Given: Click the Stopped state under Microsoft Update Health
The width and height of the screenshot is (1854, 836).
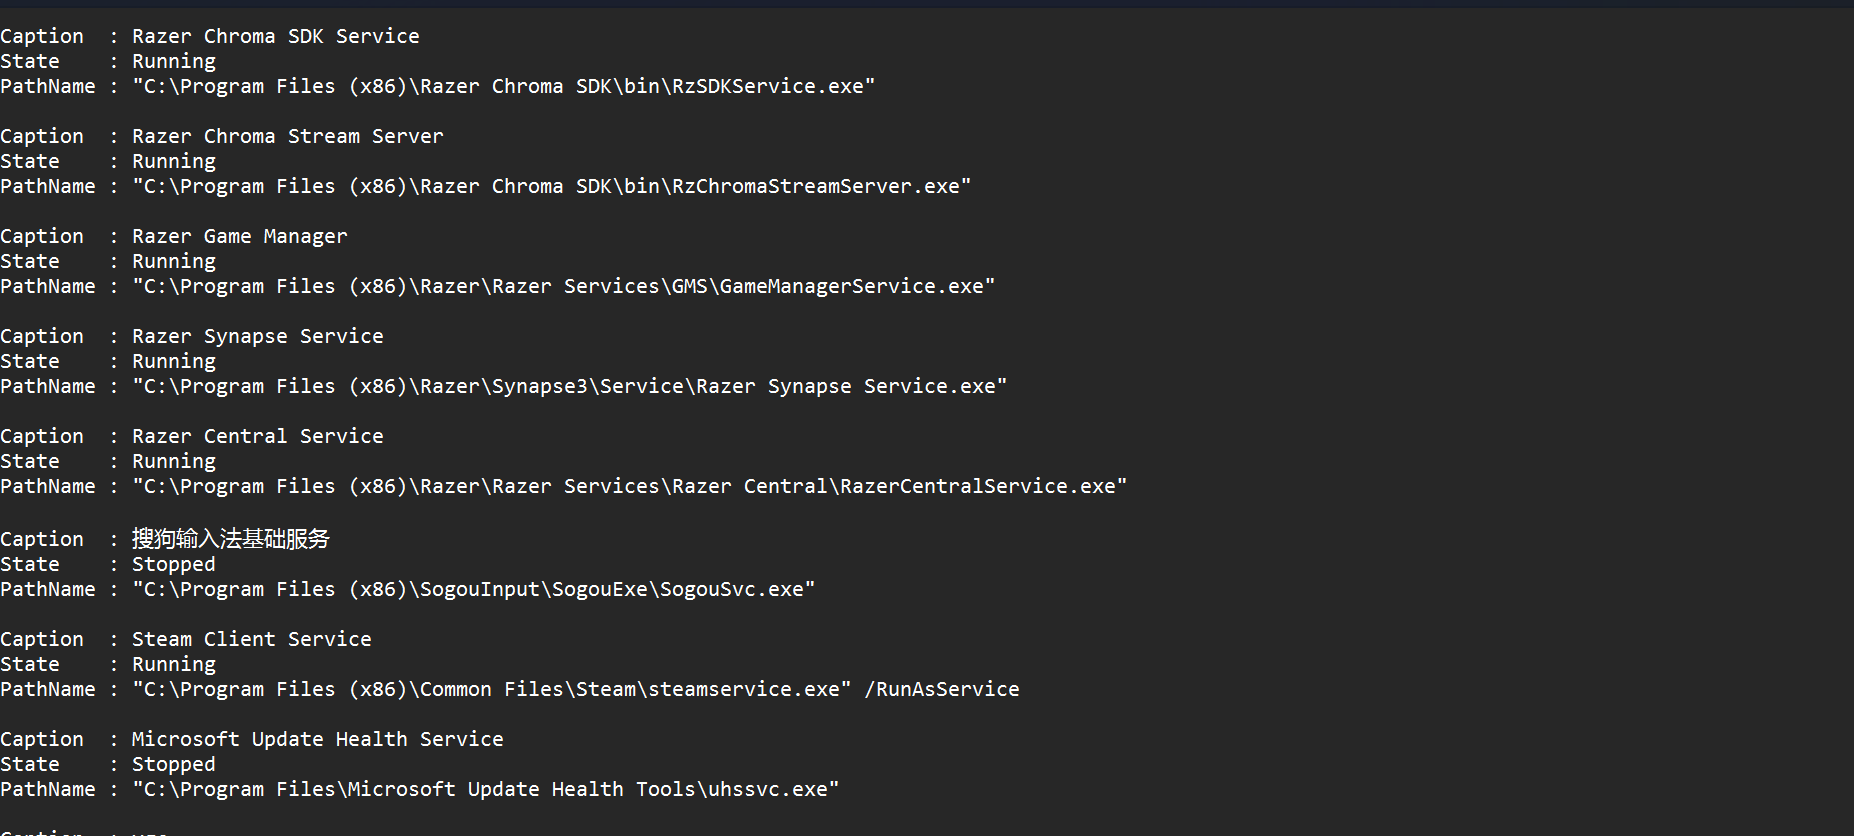Looking at the screenshot, I should 173,764.
